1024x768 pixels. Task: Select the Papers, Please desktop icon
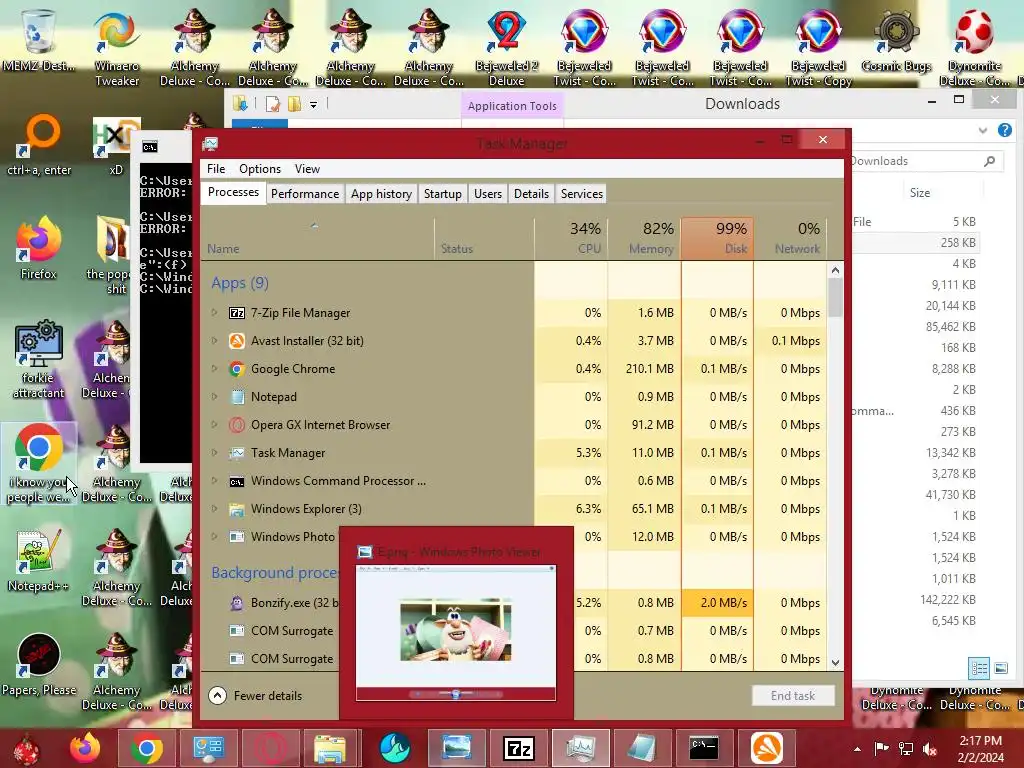point(39,664)
